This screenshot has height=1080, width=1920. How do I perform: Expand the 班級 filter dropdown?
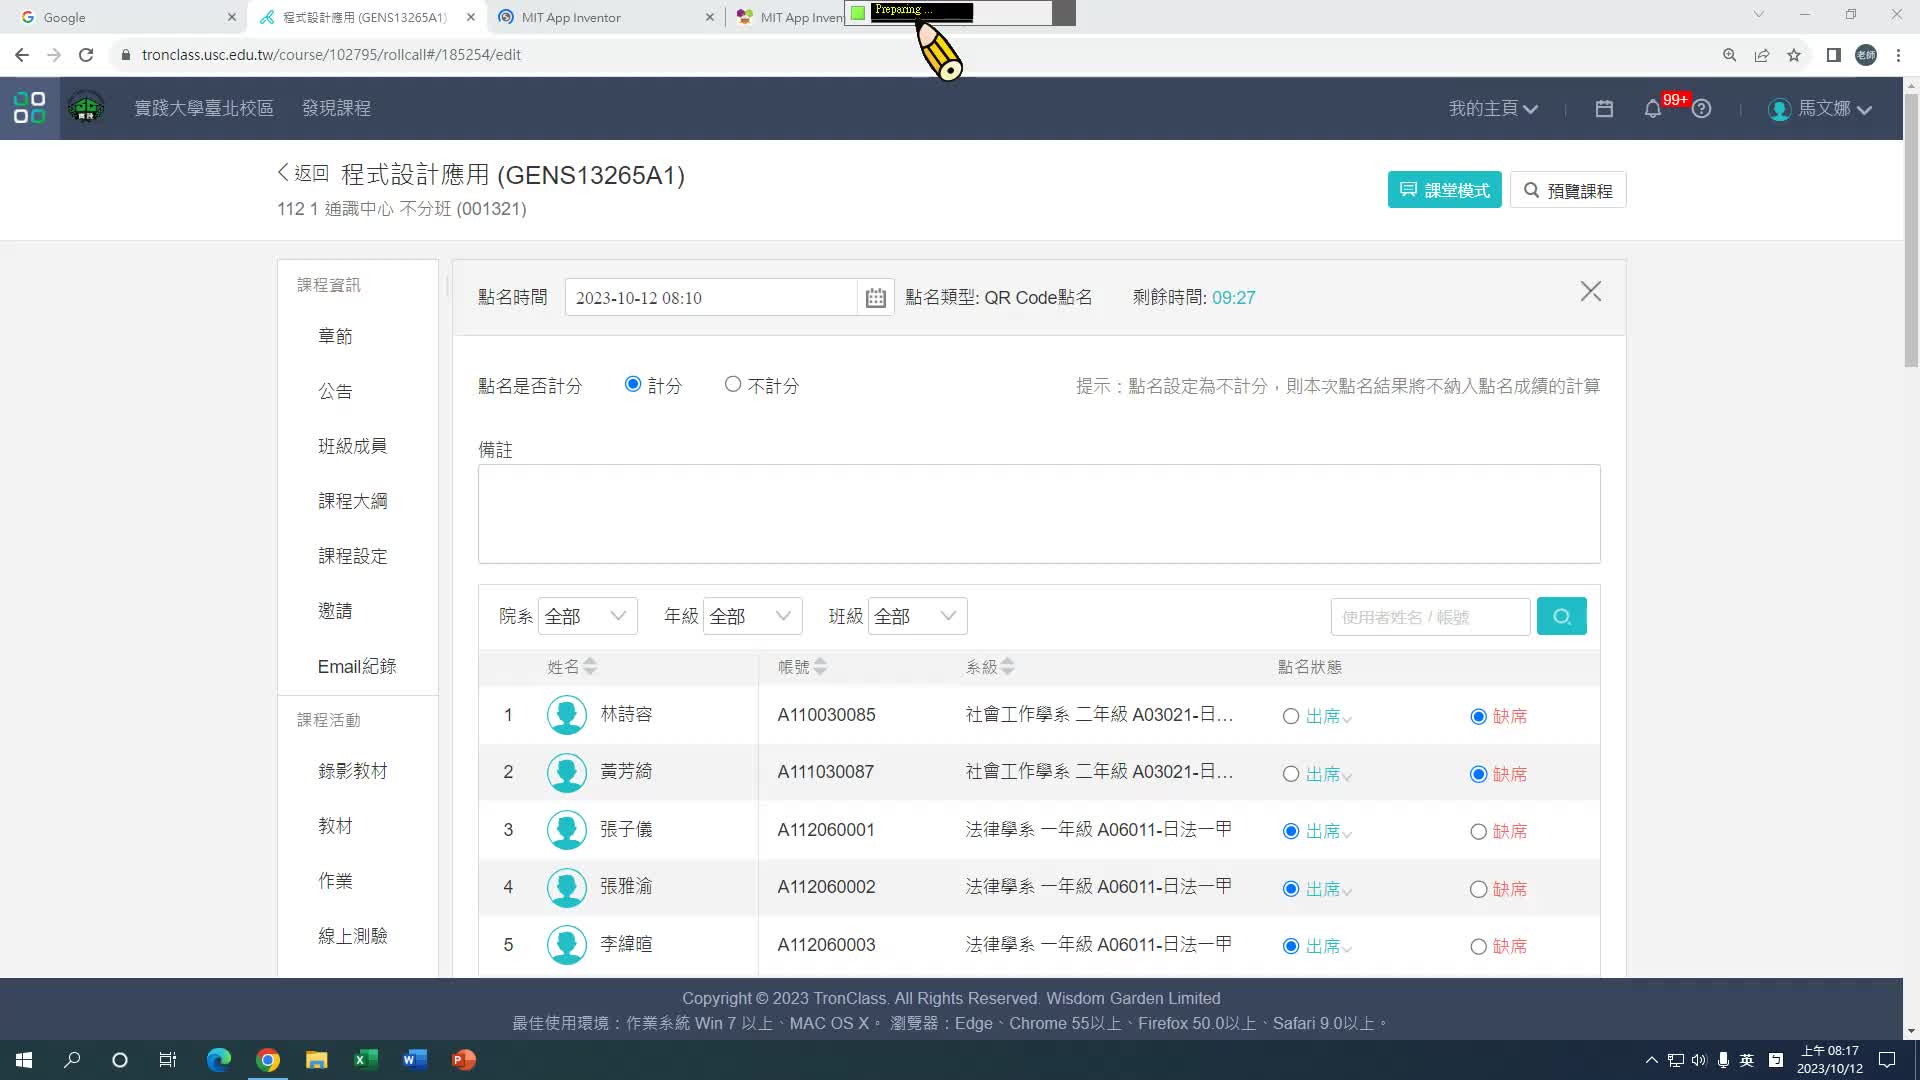918,616
